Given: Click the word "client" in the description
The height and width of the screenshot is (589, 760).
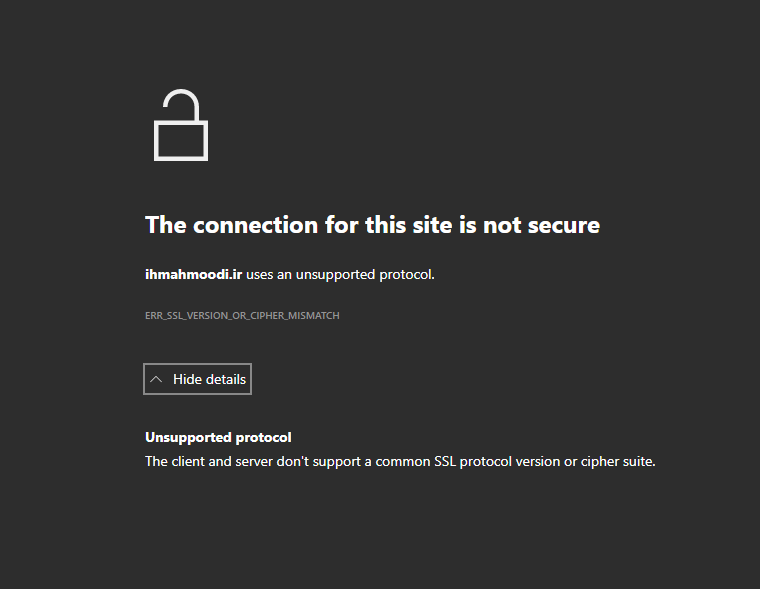Looking at the screenshot, I should (x=190, y=461).
